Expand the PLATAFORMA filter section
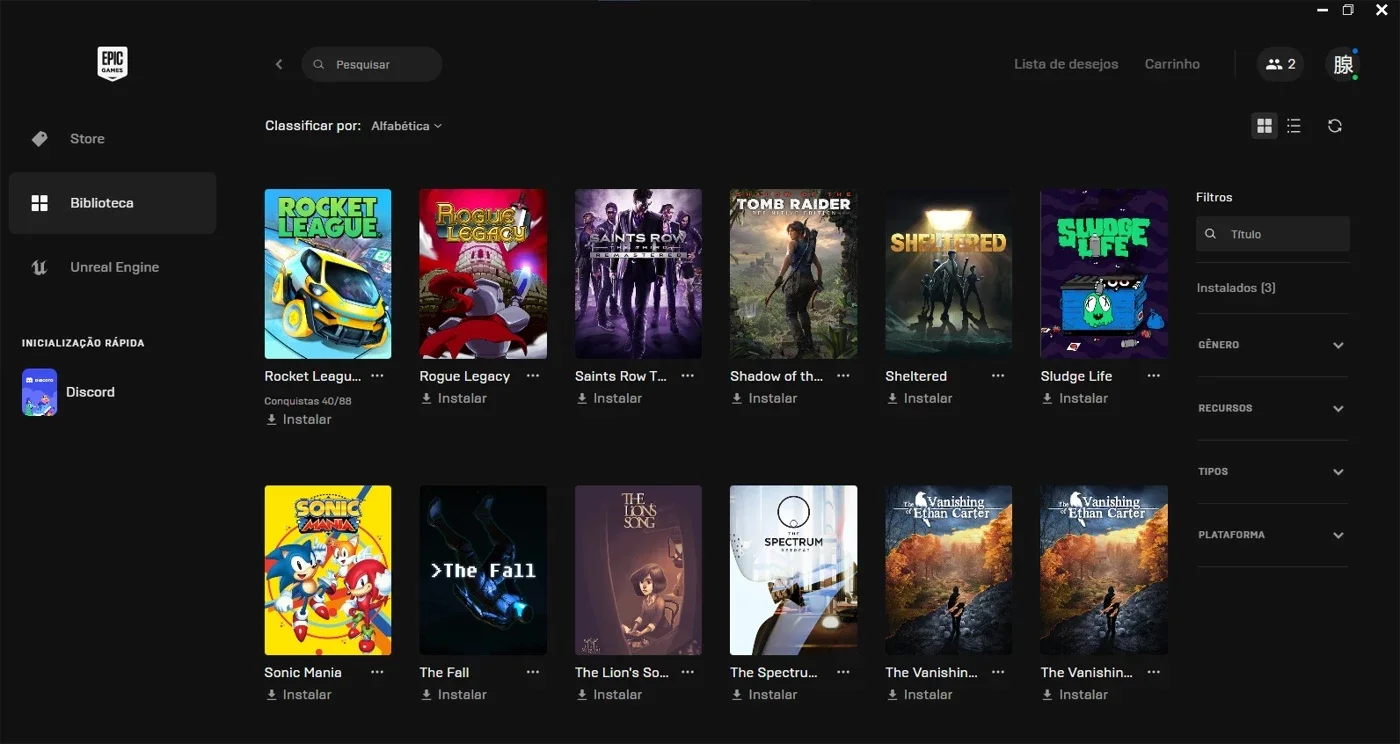This screenshot has width=1400, height=744. 1272,535
